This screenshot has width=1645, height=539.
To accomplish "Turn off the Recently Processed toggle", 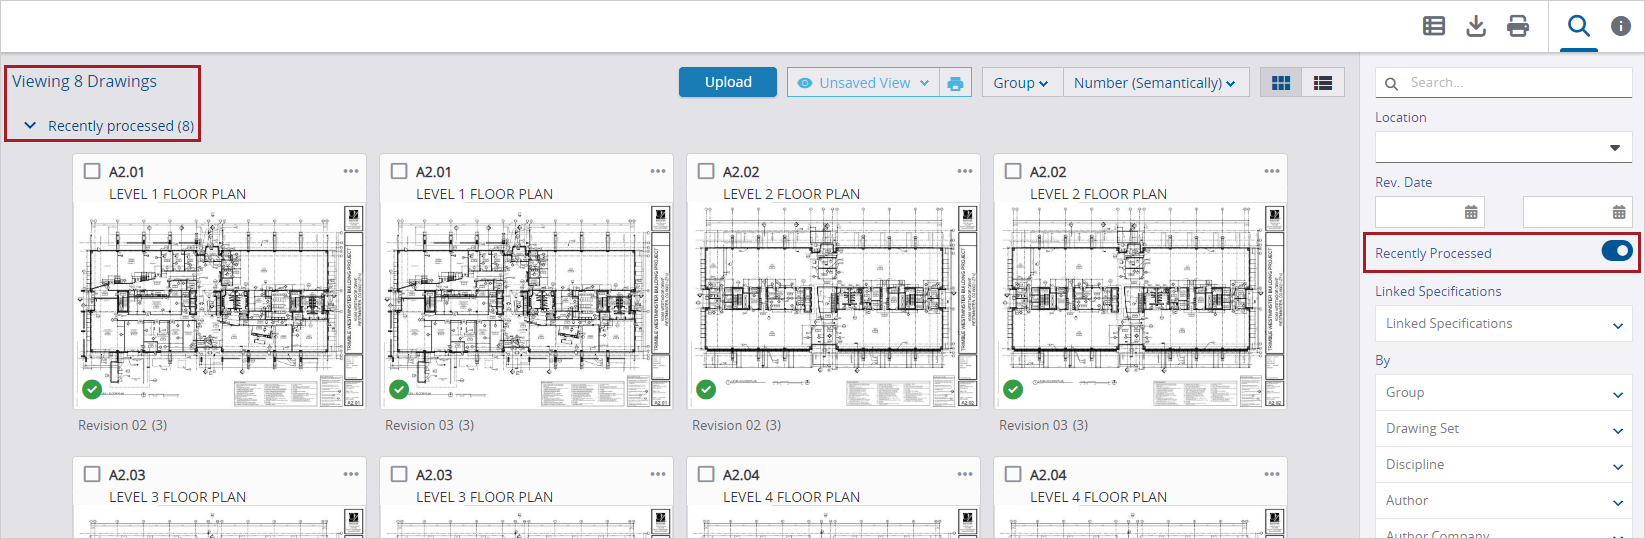I will coord(1617,251).
